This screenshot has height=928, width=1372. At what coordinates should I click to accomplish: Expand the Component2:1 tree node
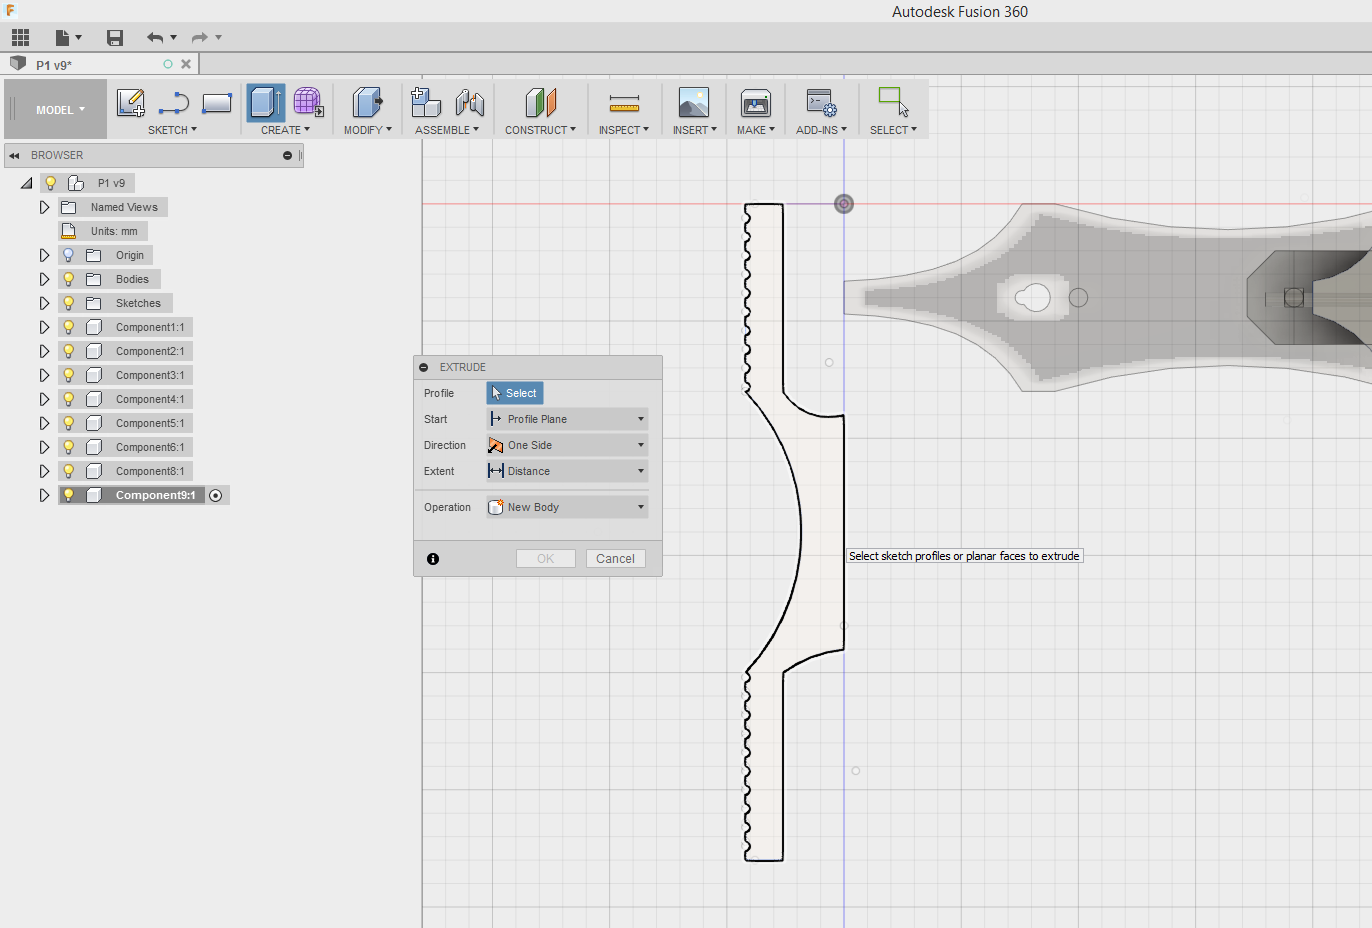click(44, 351)
